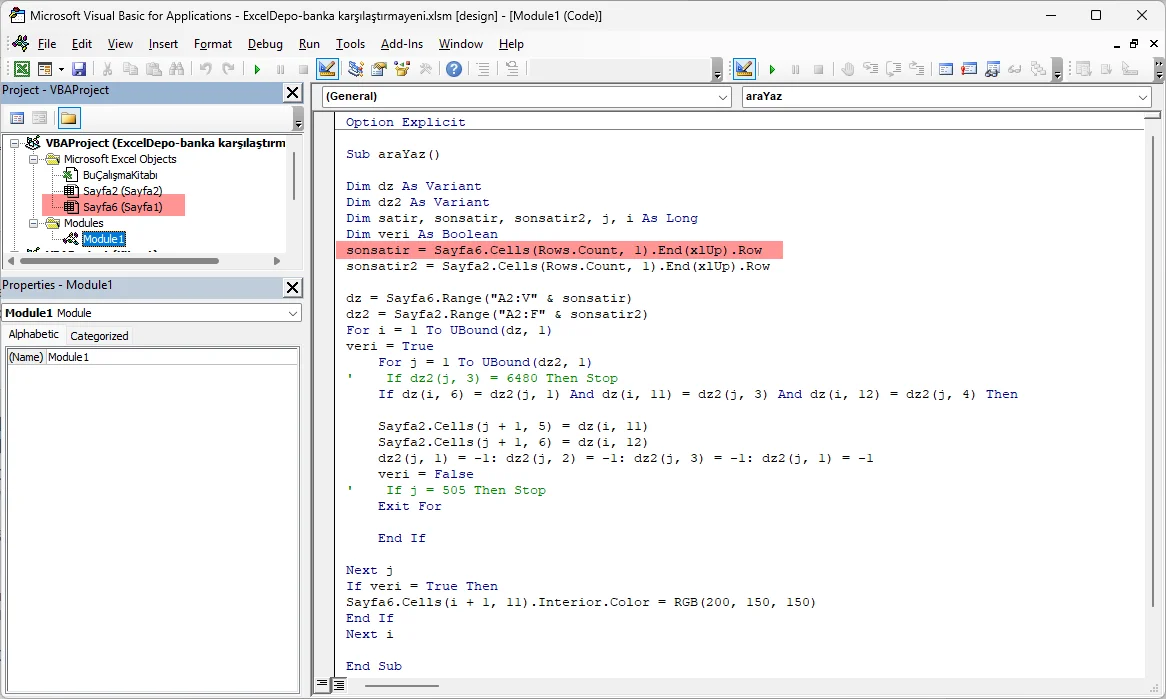
Task: Click the Toolbox hammer-and-wrench icon
Action: coord(426,69)
